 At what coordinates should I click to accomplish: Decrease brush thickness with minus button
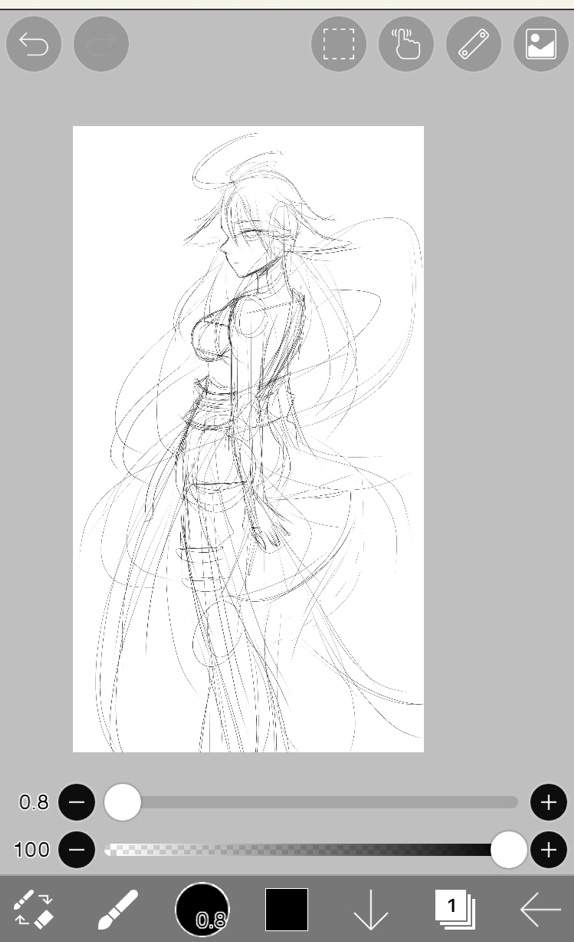pyautogui.click(x=76, y=802)
